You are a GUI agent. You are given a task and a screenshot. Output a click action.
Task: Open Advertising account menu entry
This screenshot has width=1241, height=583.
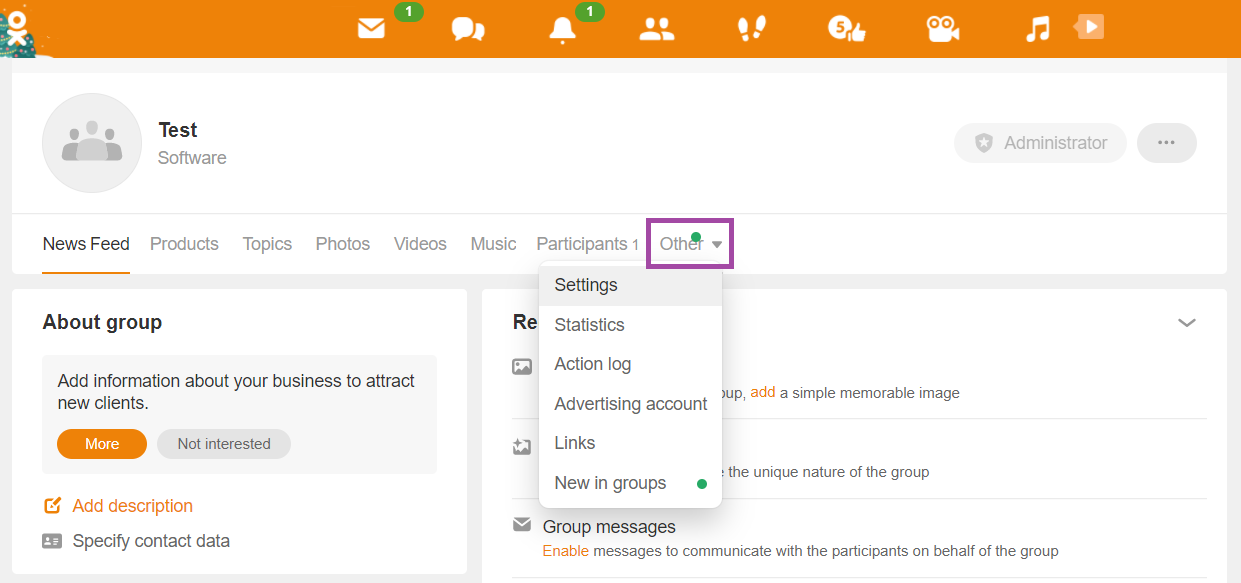pyautogui.click(x=630, y=404)
